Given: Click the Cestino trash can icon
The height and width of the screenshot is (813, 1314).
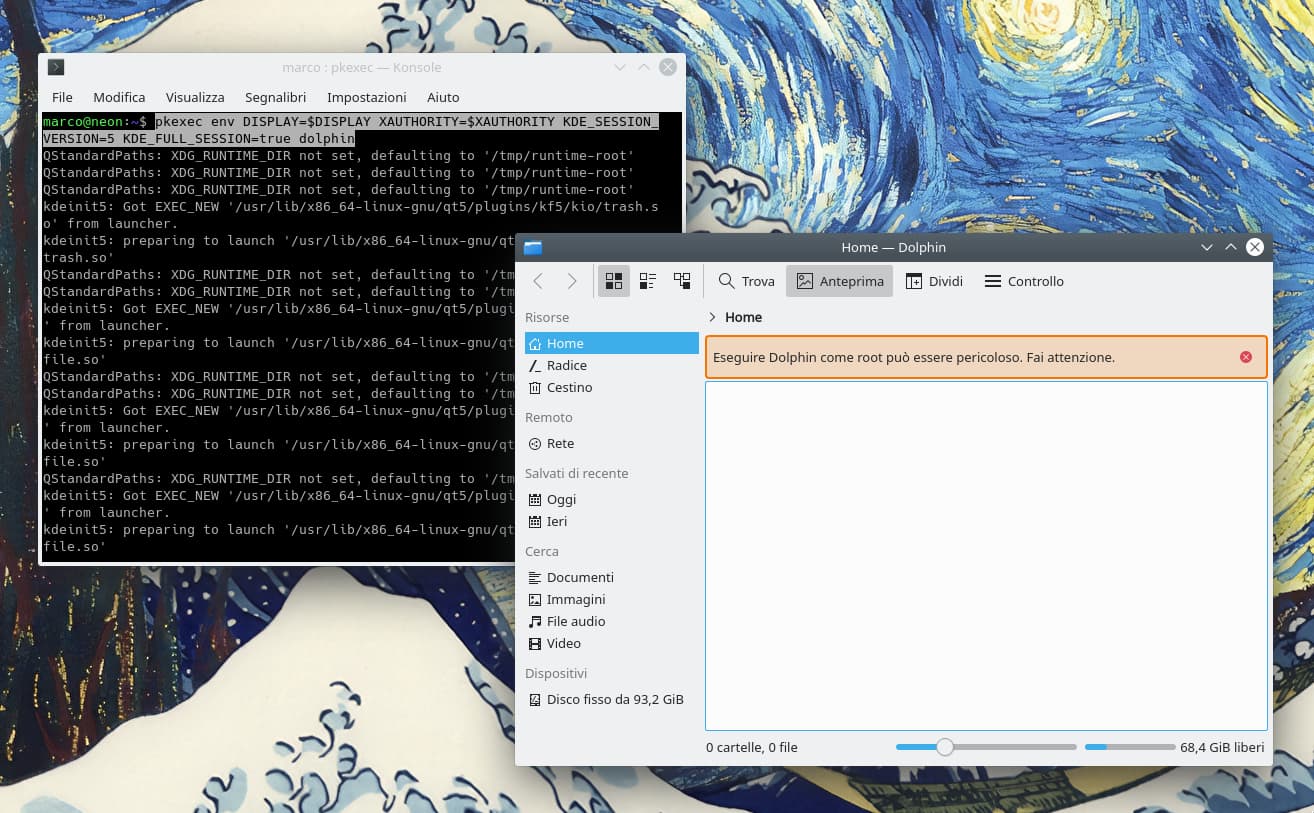Looking at the screenshot, I should (535, 387).
